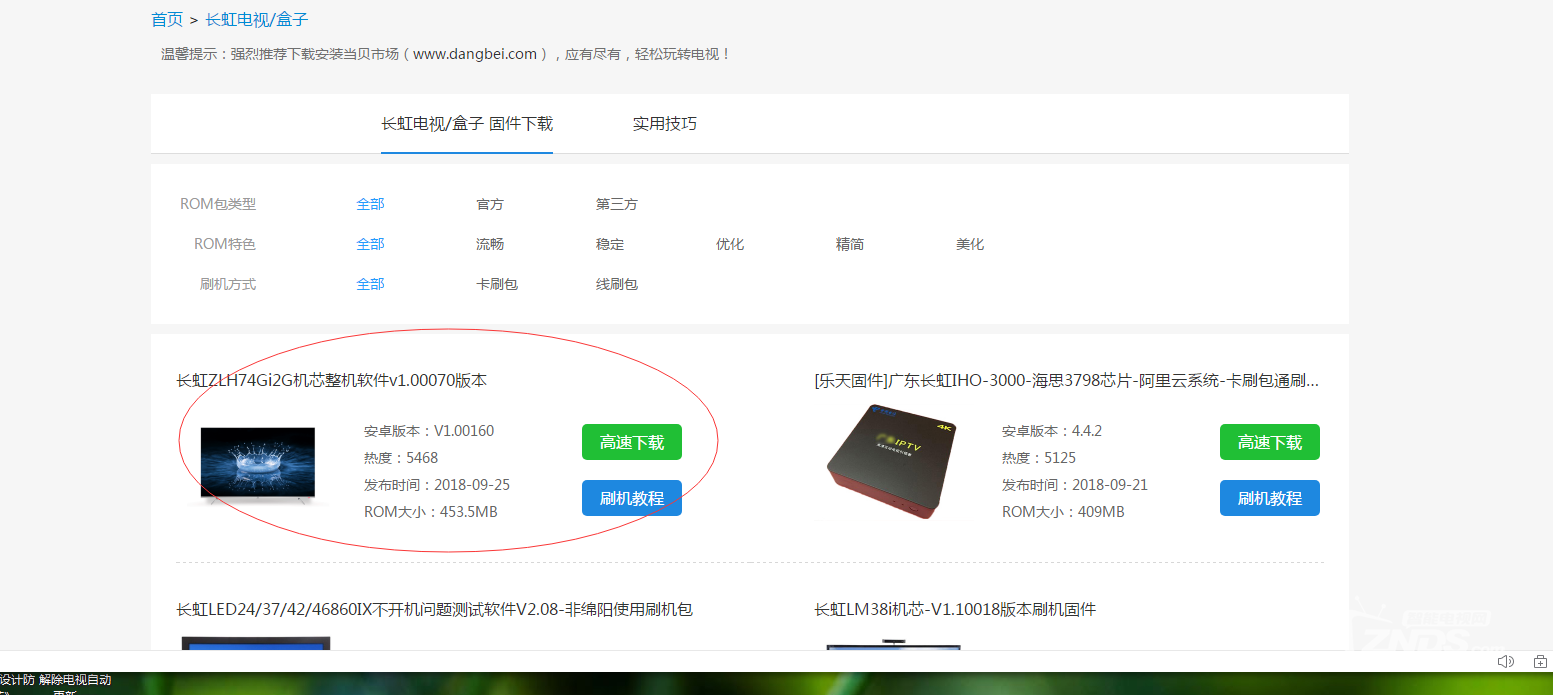Open the 长虹ZLH74Gi2G TV thumbnail image
1553x695 pixels.
pos(258,465)
